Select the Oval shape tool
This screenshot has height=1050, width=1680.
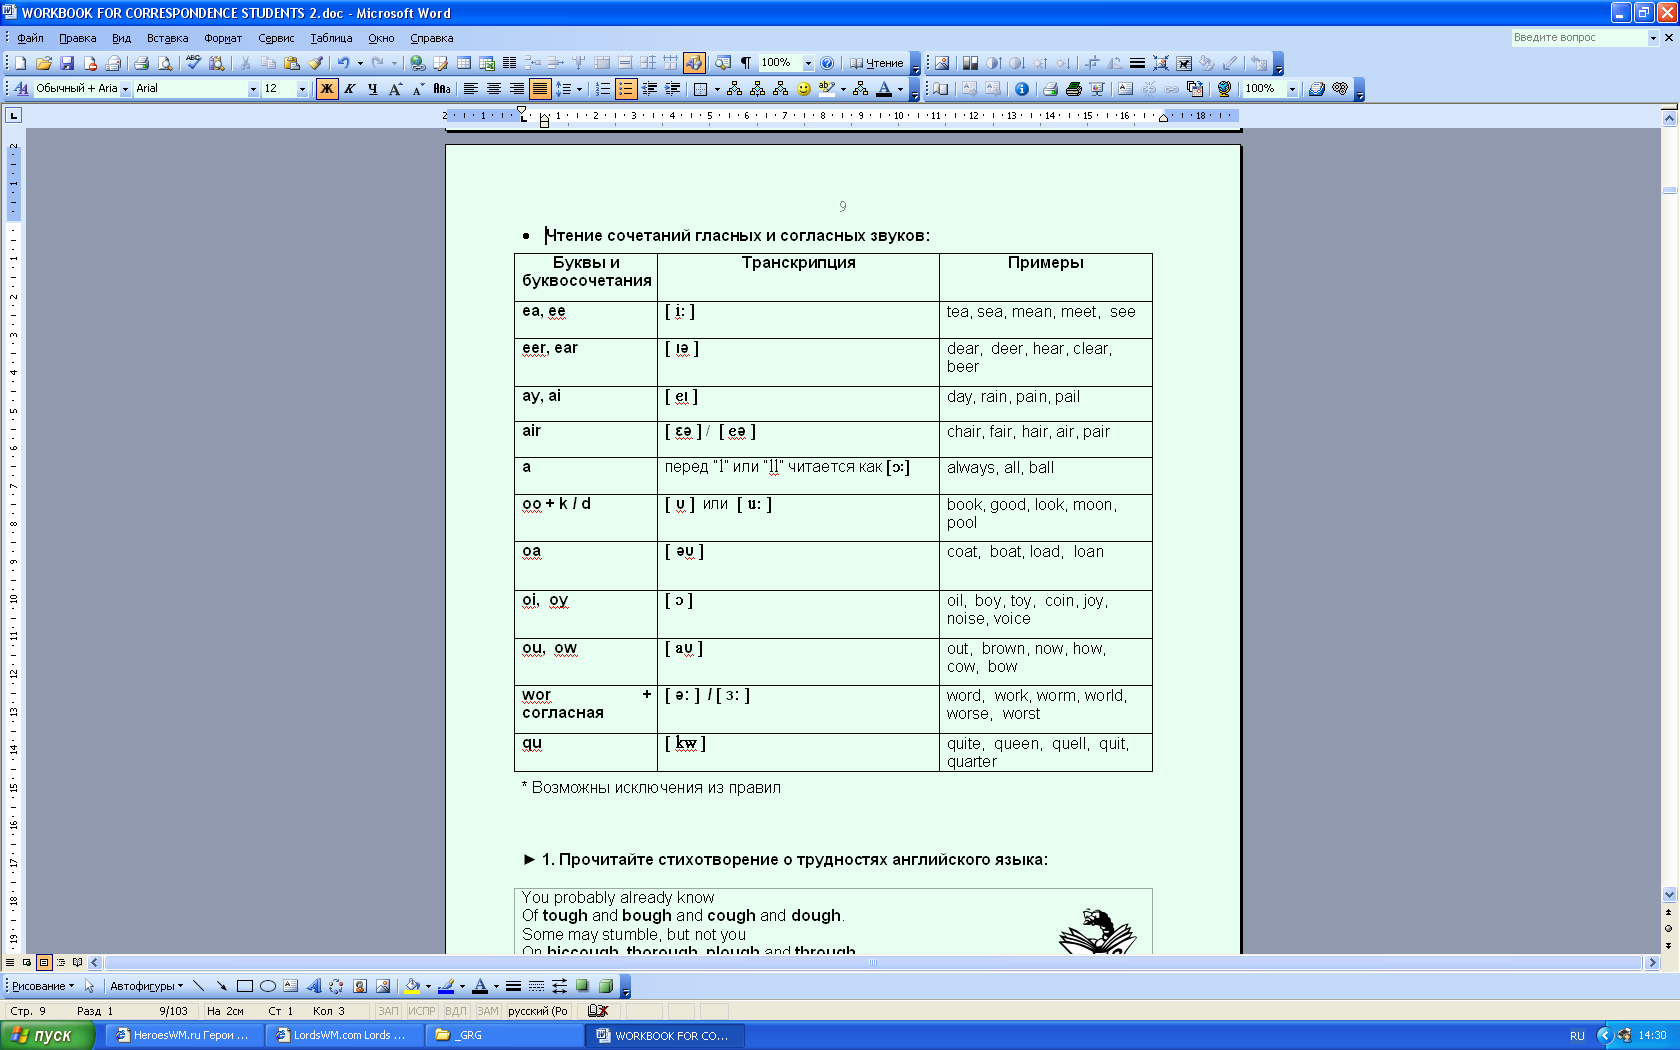point(267,986)
